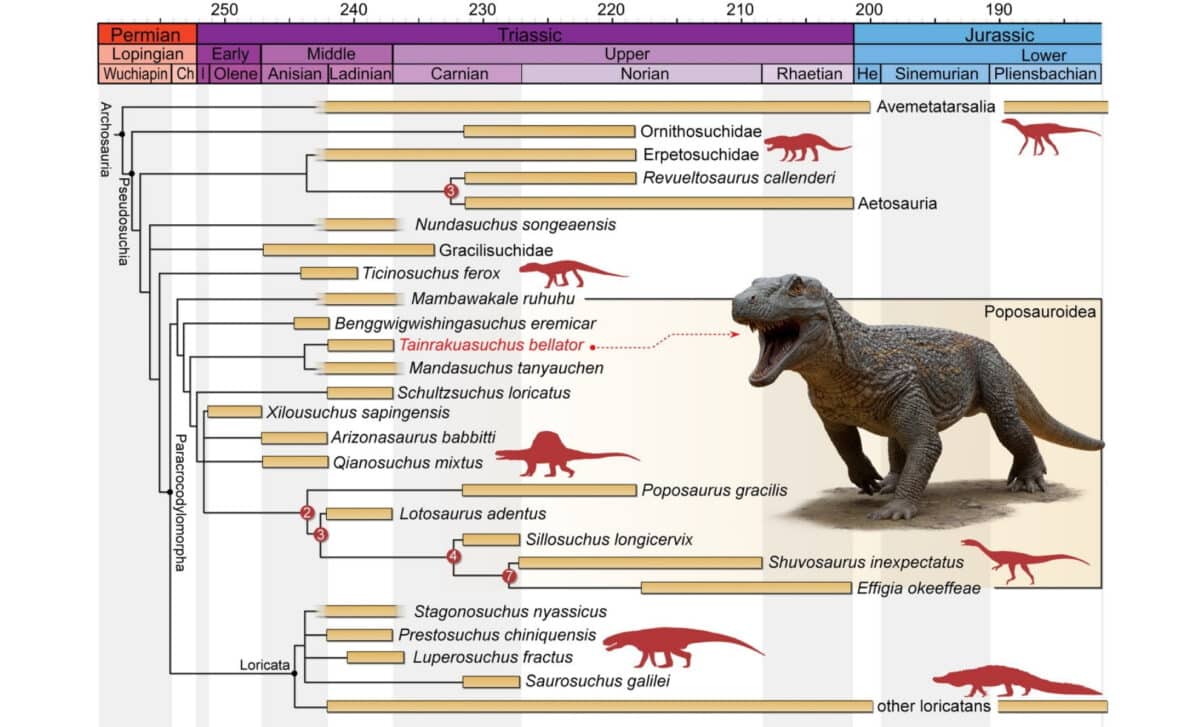Image resolution: width=1200 pixels, height=727 pixels.
Task: Toggle the red node marker numbered 2
Action: [305, 514]
